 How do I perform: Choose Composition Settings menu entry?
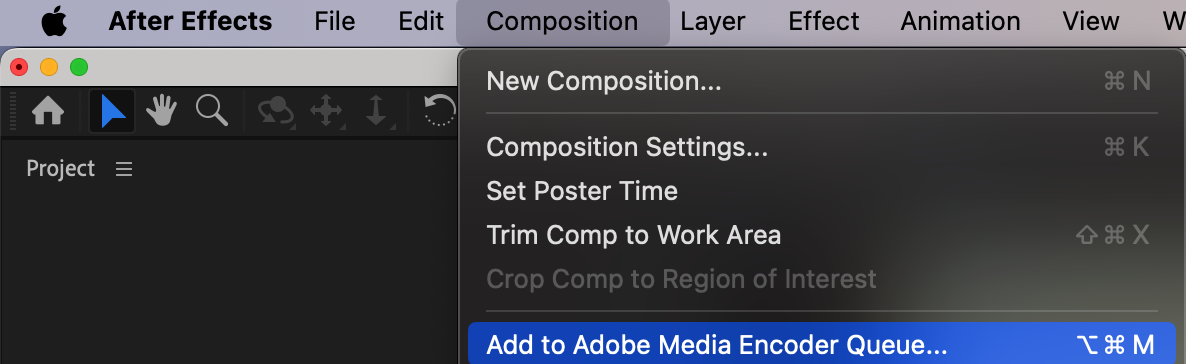pos(820,147)
